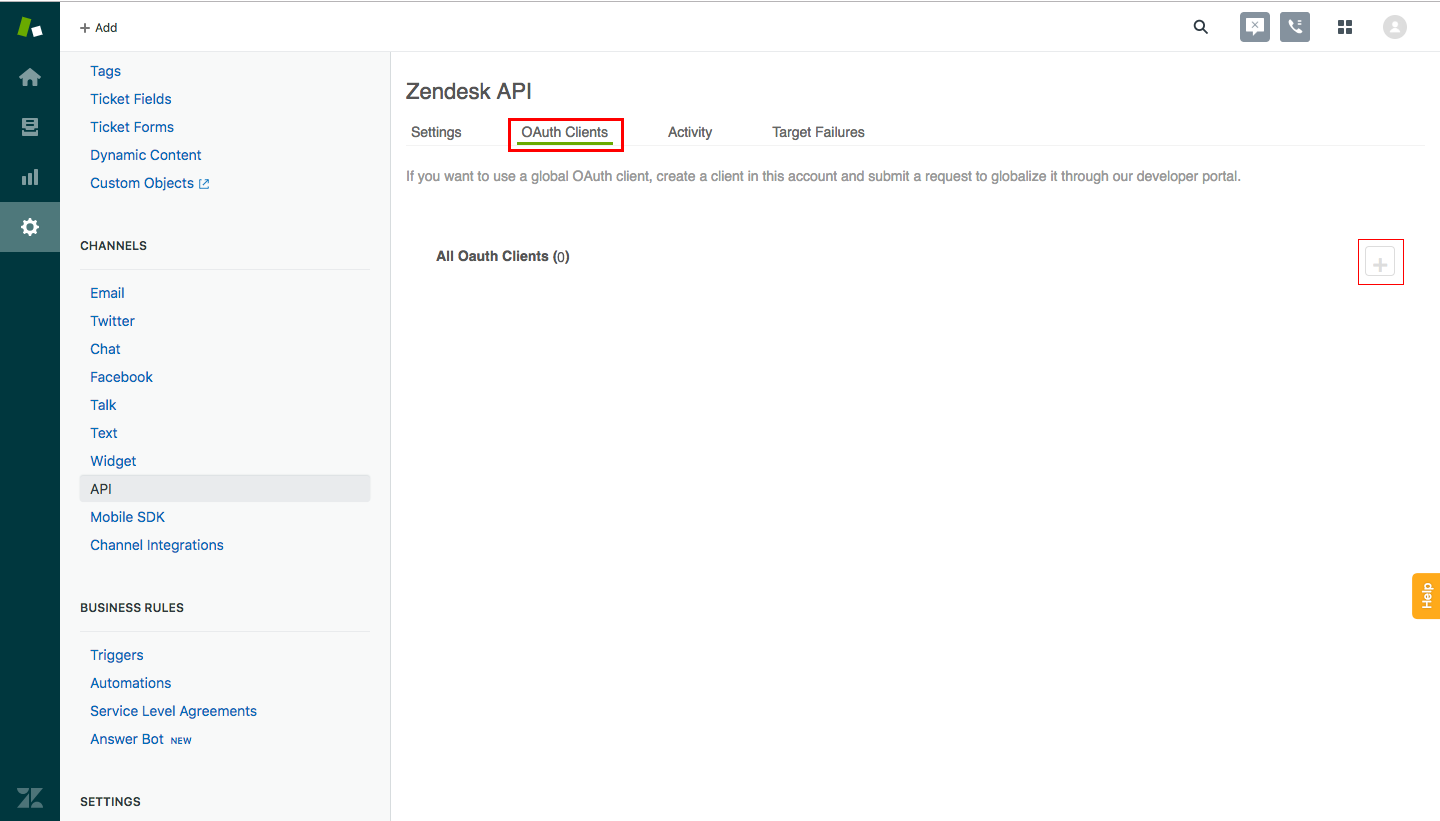
Task: Select the OAuth Clients tab
Action: pyautogui.click(x=565, y=132)
